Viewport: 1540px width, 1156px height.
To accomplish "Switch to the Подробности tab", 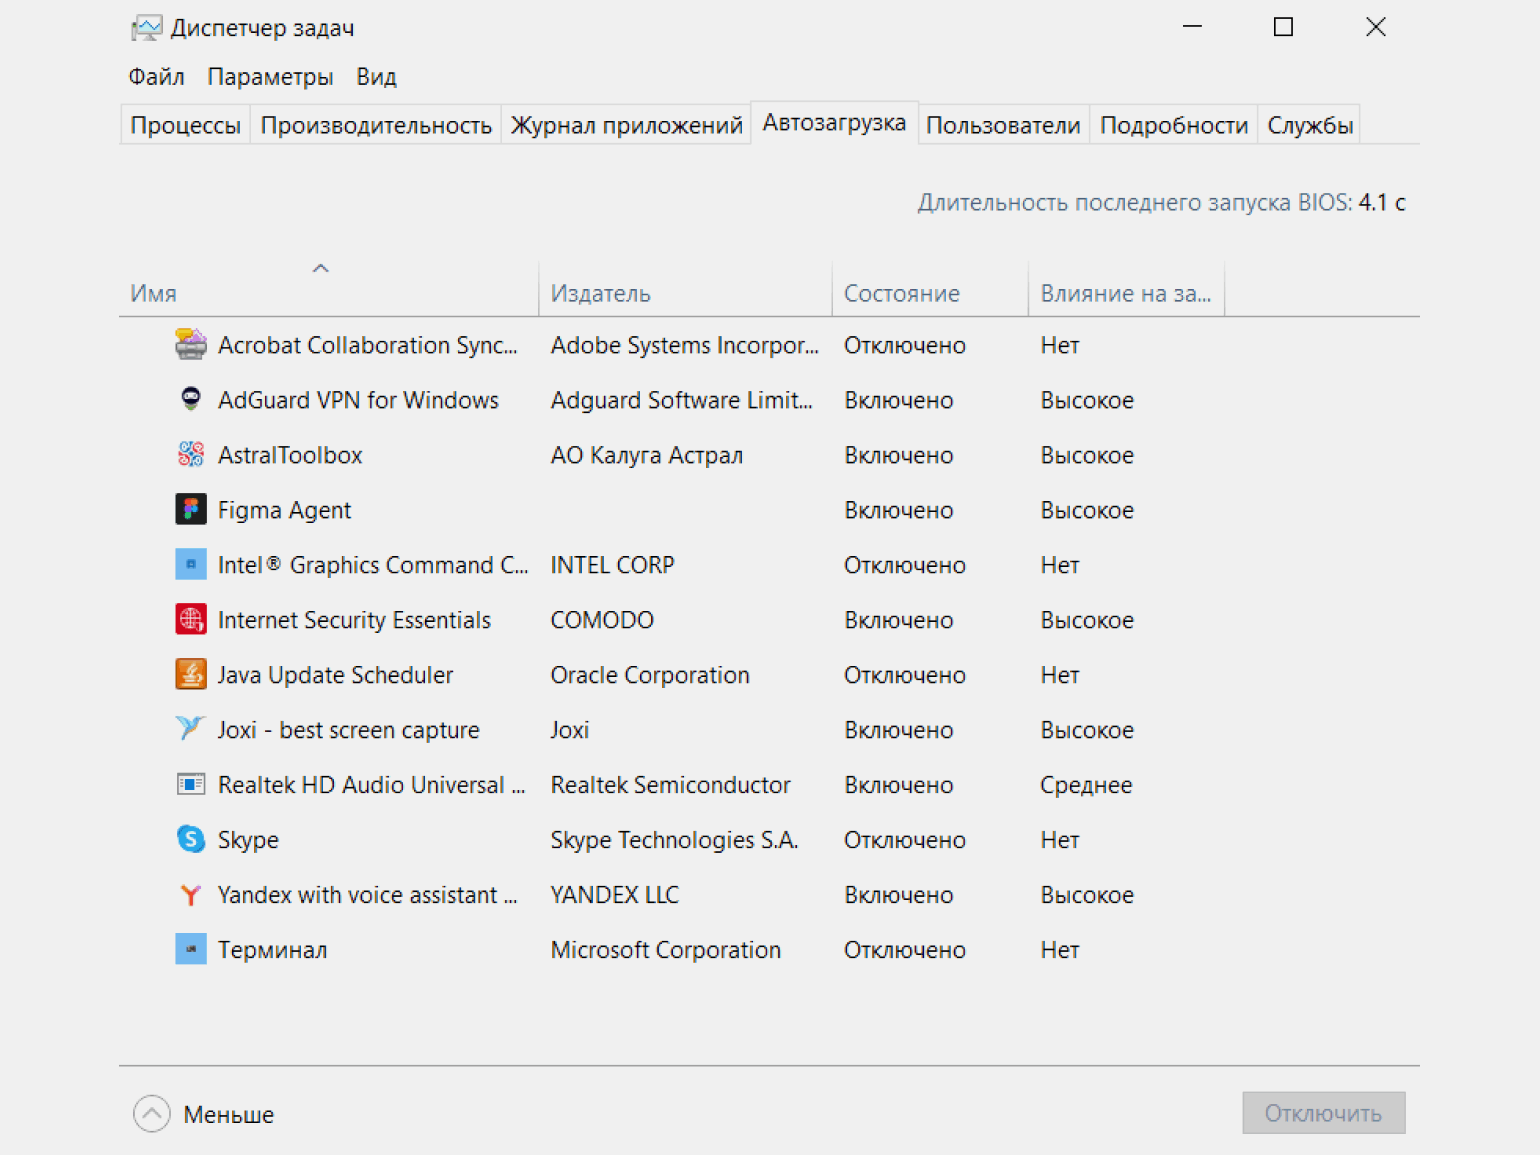I will click(1174, 126).
